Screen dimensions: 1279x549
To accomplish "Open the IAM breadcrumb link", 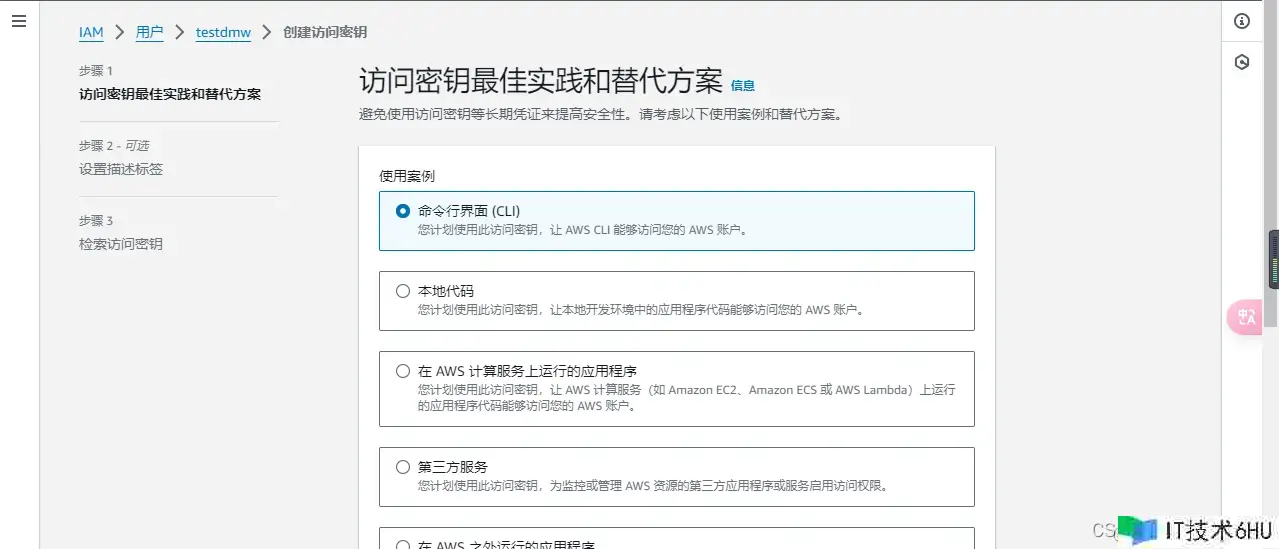I will tap(91, 32).
